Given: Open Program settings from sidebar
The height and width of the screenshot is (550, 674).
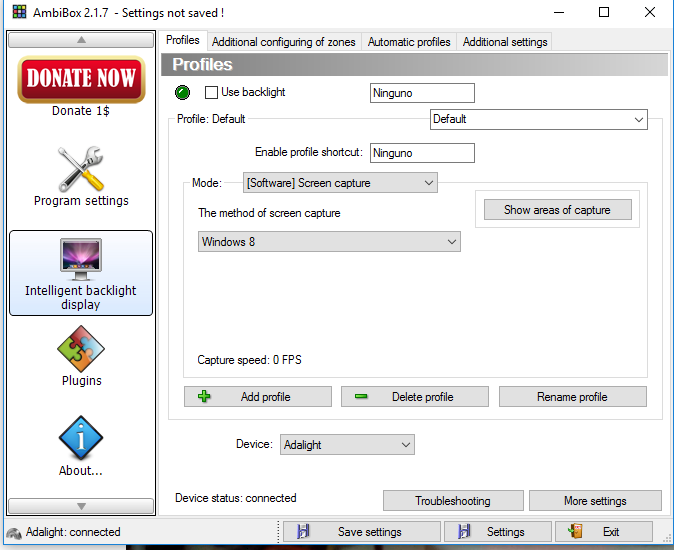Looking at the screenshot, I should pos(81,176).
